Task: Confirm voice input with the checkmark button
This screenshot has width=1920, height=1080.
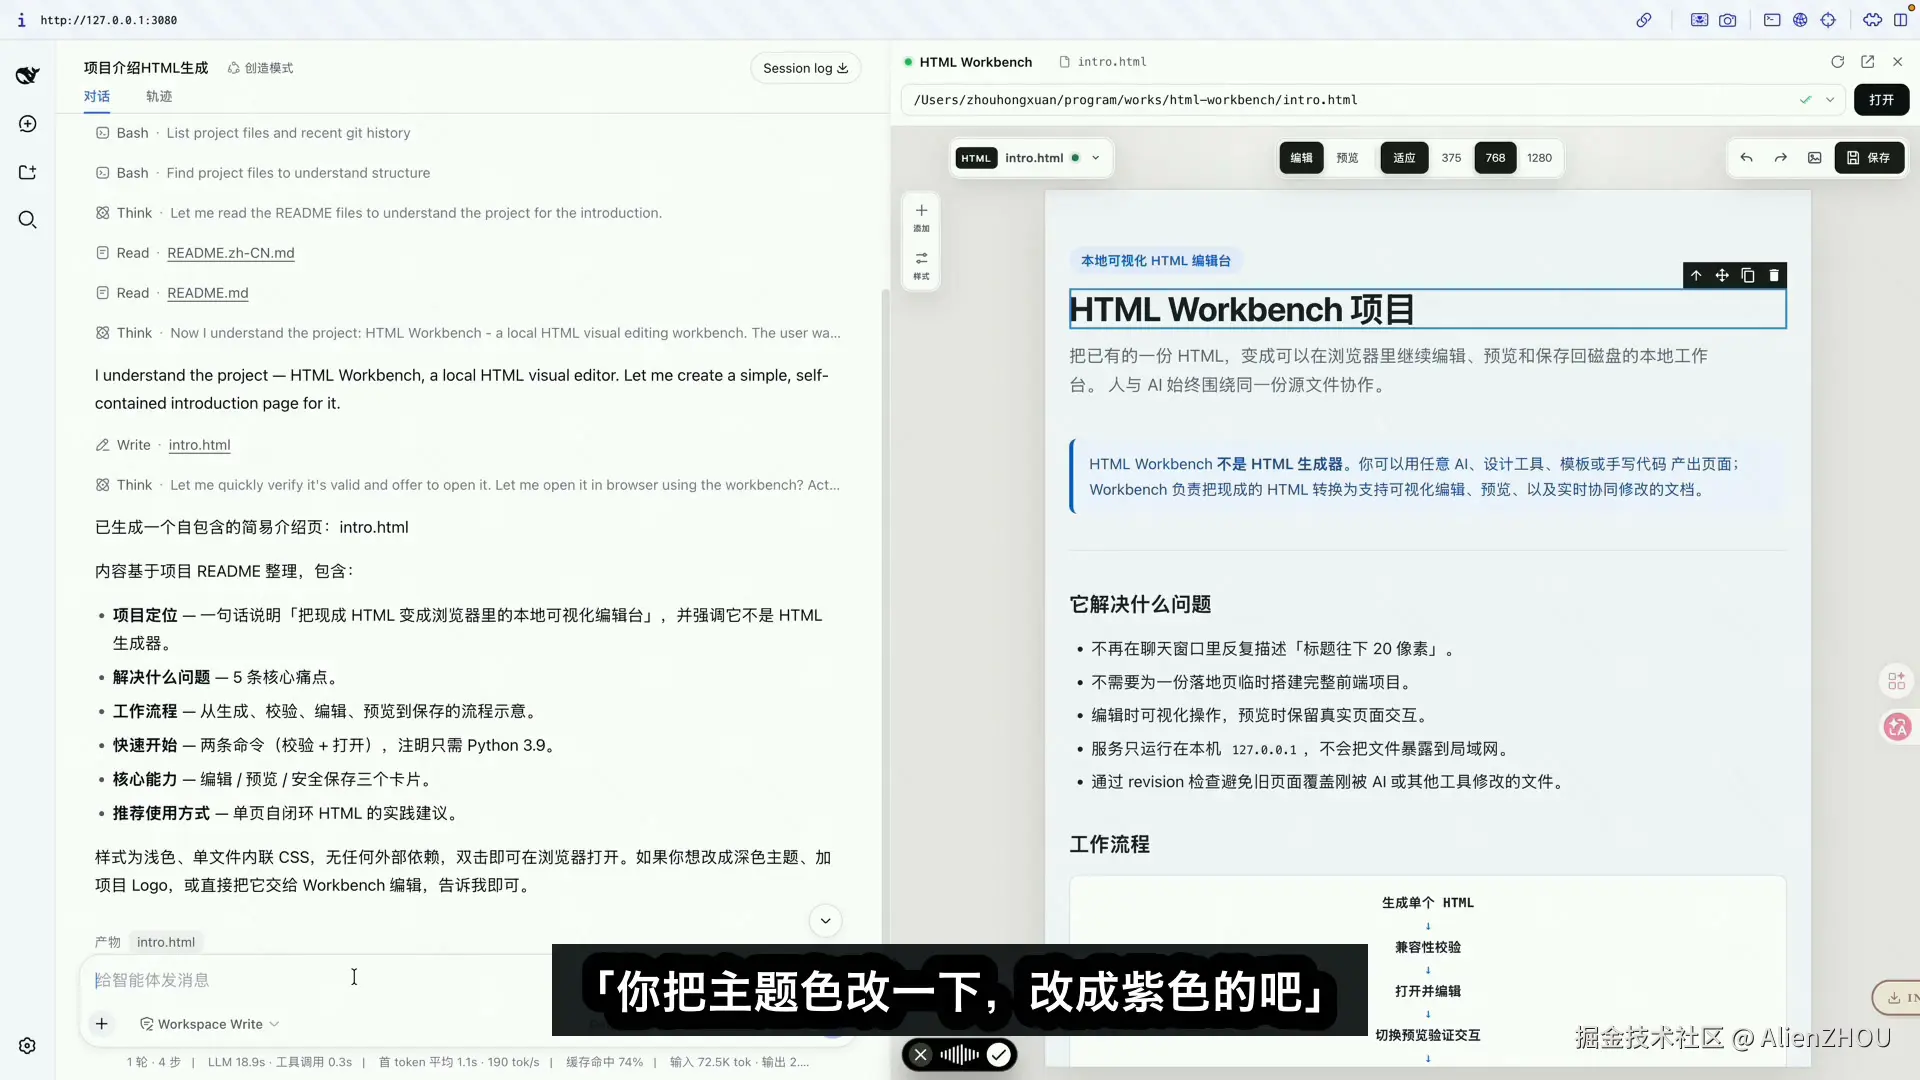Action: tap(999, 1054)
